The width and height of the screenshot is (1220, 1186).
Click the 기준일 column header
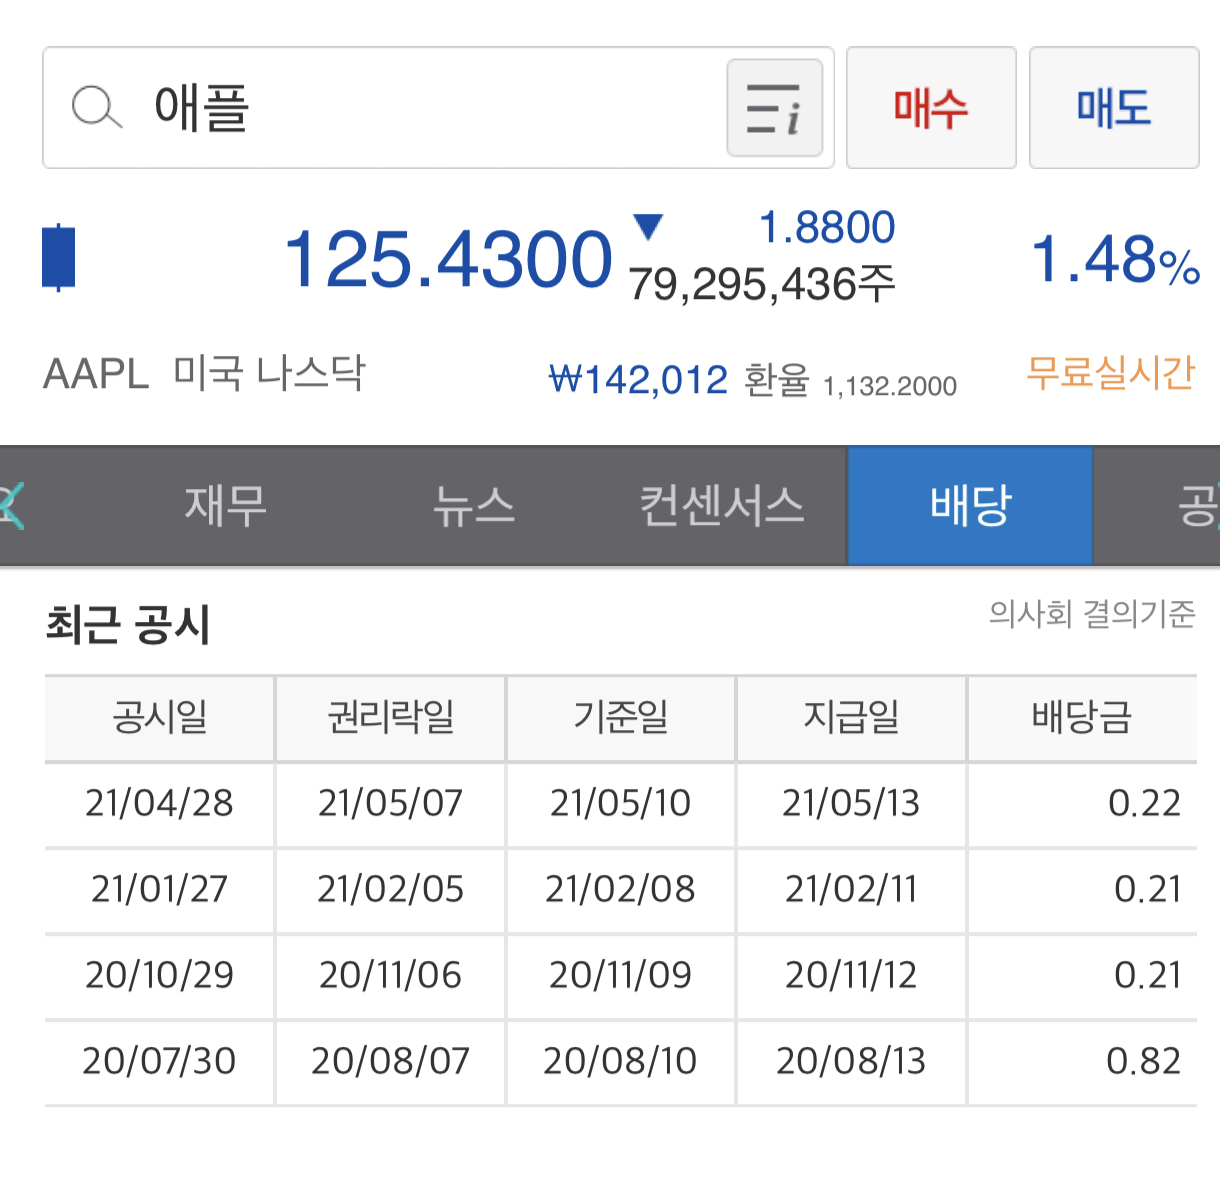[621, 717]
